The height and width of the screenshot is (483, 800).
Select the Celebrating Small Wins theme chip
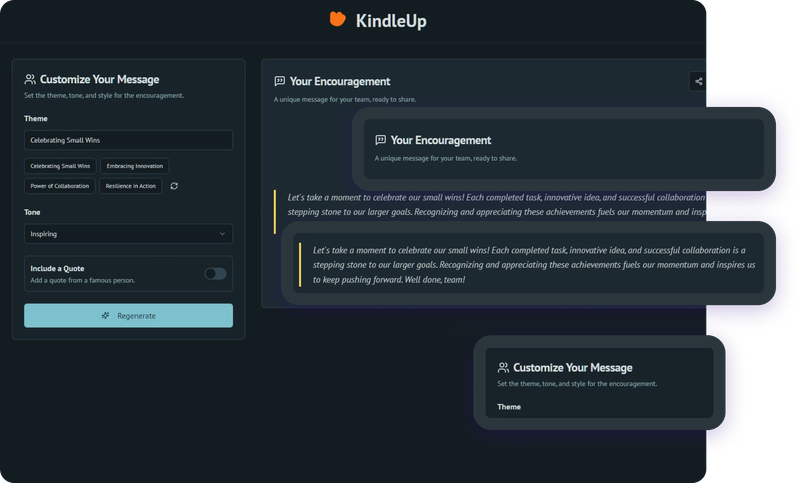(x=60, y=166)
